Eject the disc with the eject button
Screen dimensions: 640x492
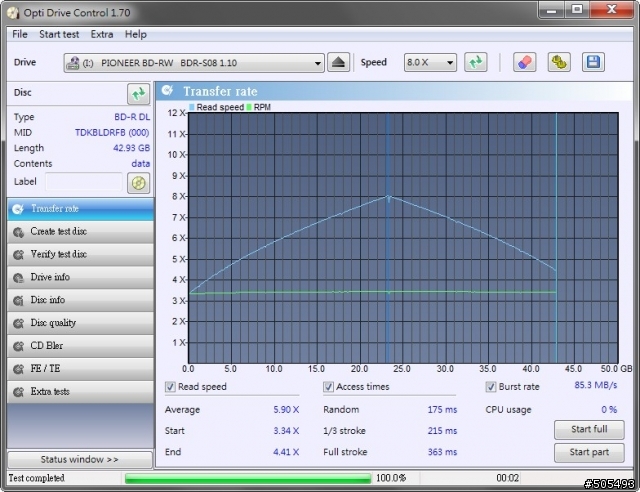tap(338, 62)
